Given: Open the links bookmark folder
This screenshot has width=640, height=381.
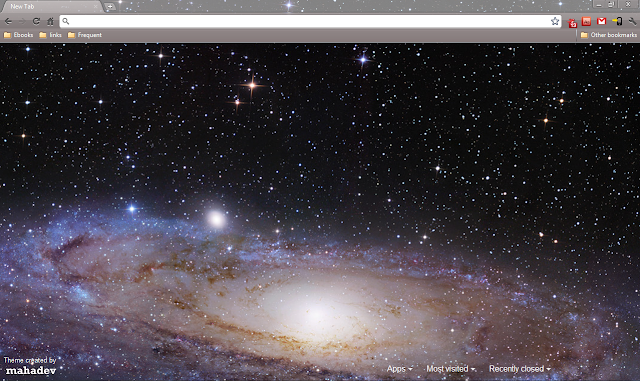Looking at the screenshot, I should (x=51, y=35).
